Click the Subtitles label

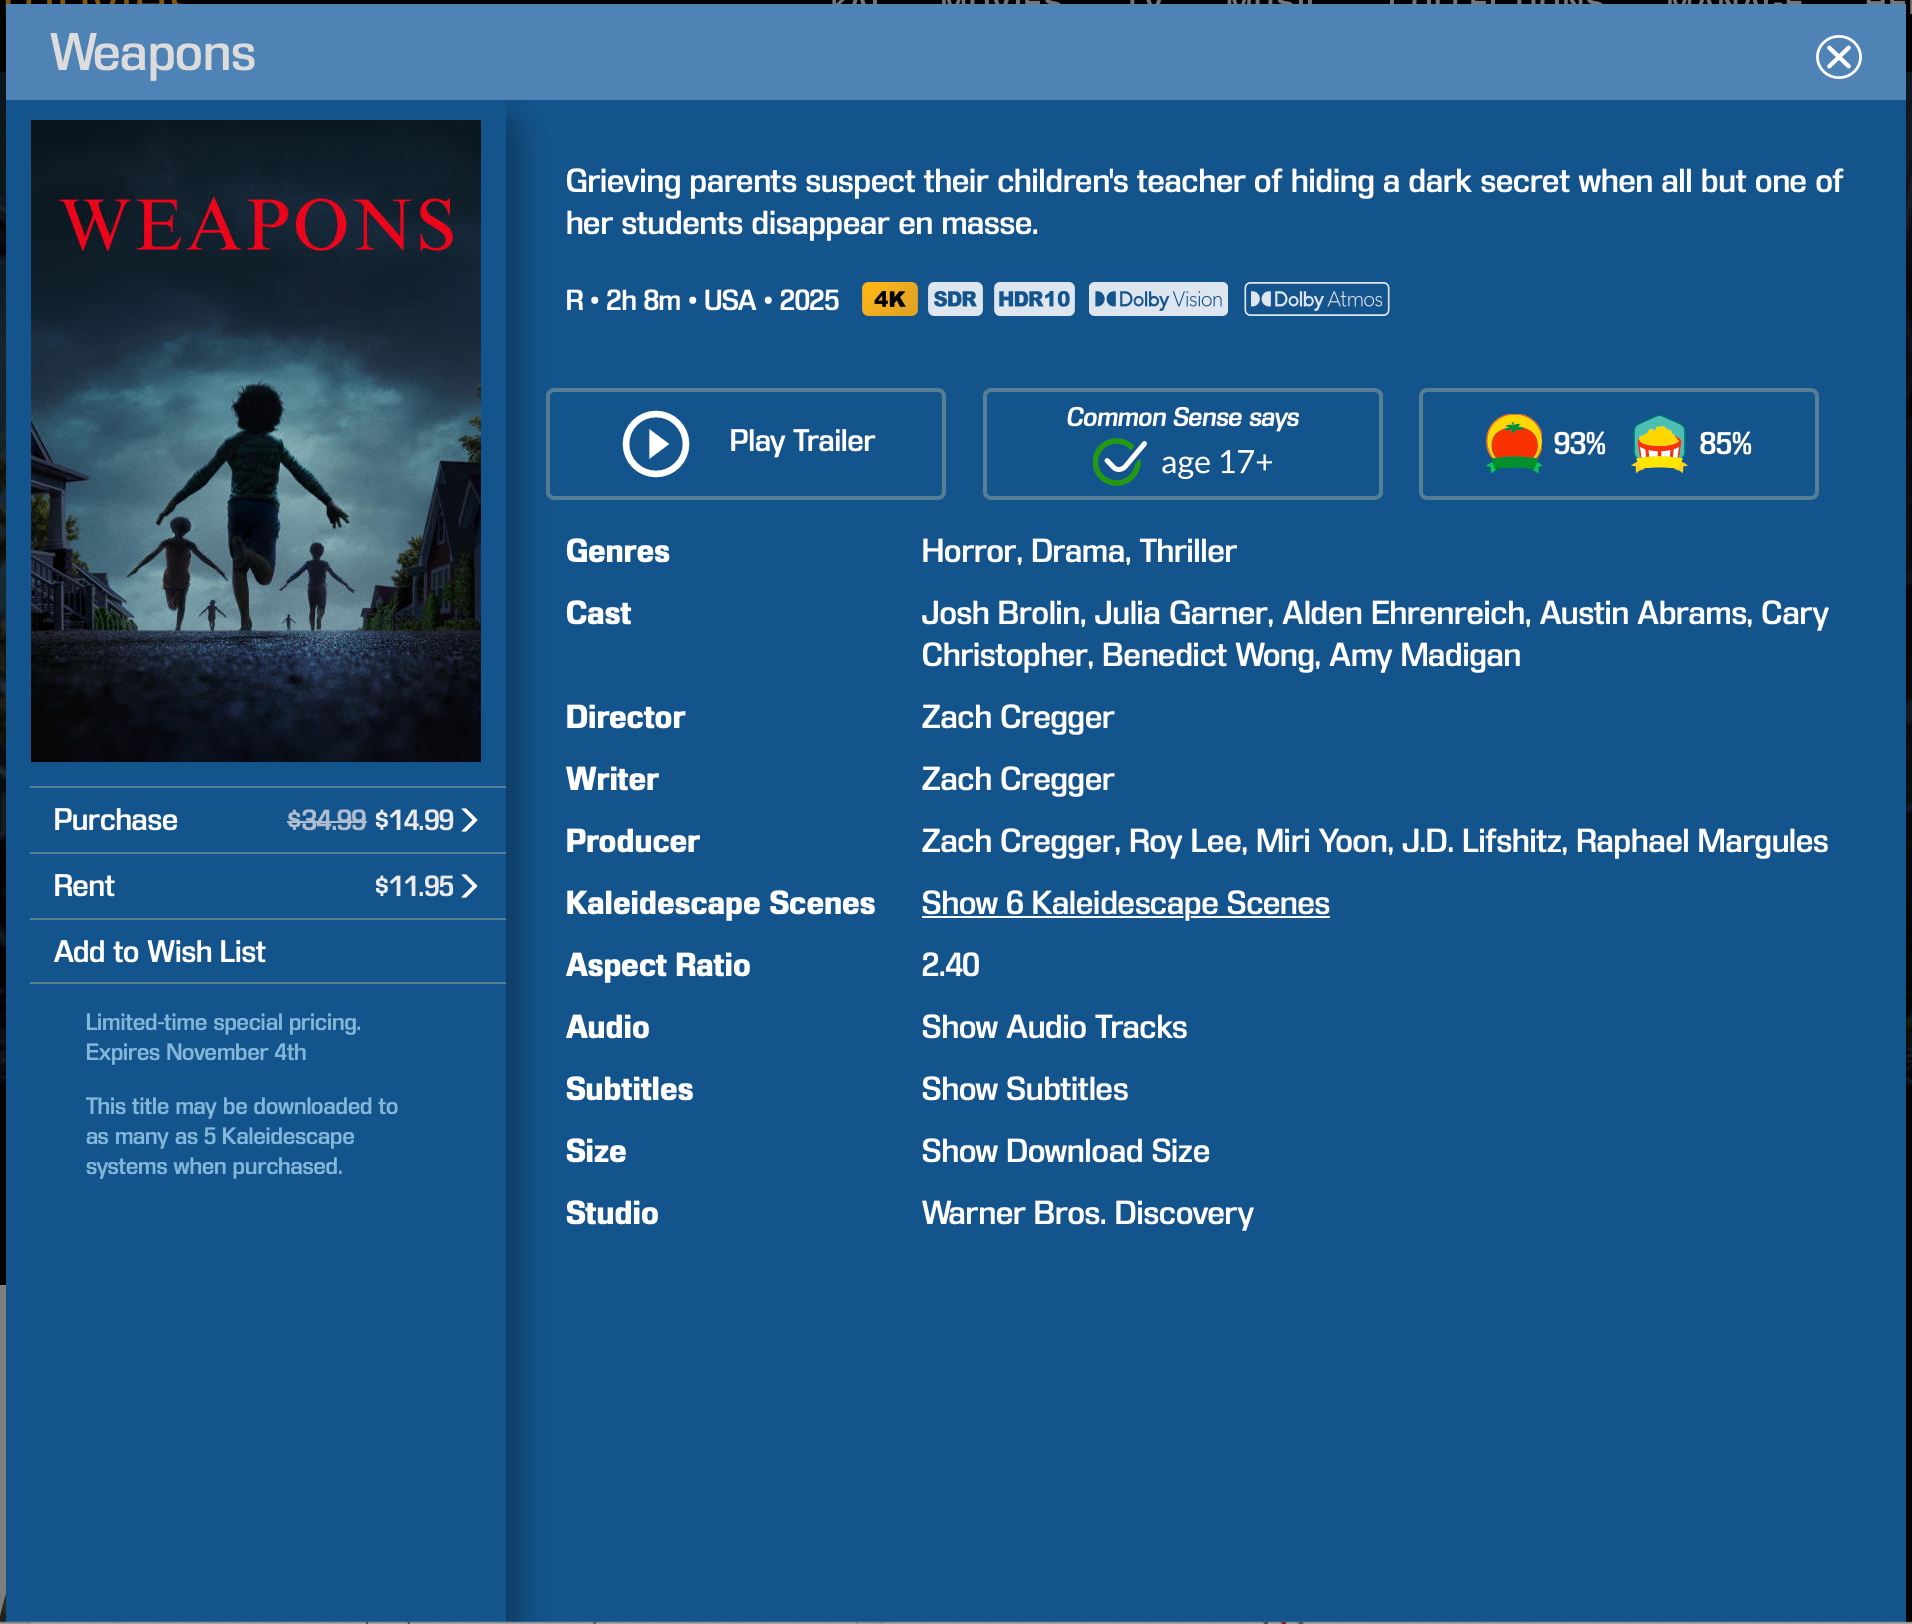tap(629, 1089)
